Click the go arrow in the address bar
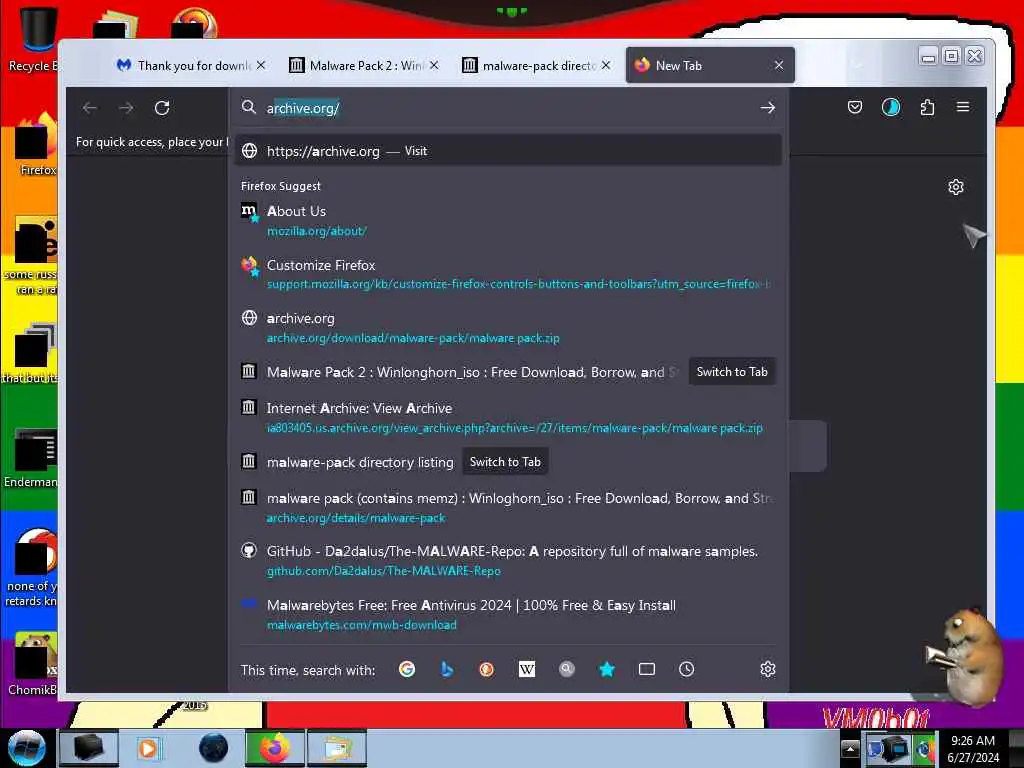 click(767, 108)
